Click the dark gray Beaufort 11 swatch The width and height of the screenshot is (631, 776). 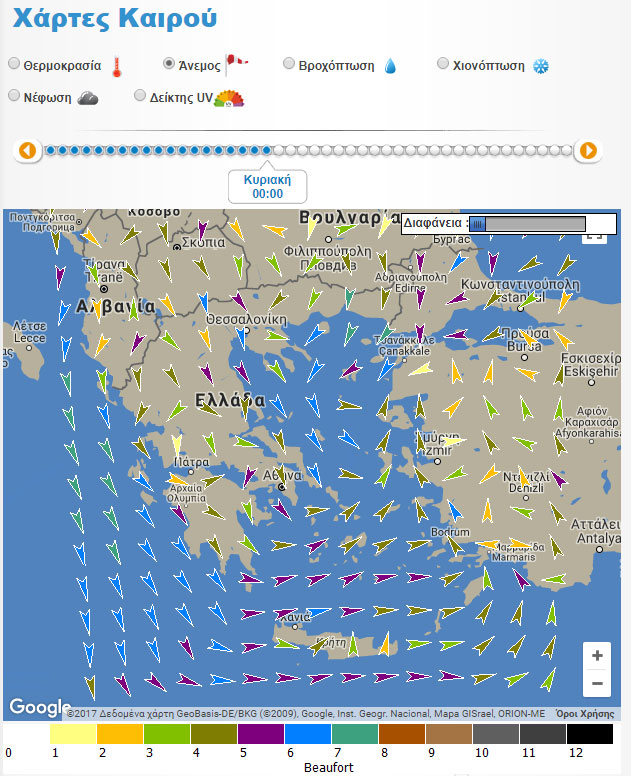(543, 734)
